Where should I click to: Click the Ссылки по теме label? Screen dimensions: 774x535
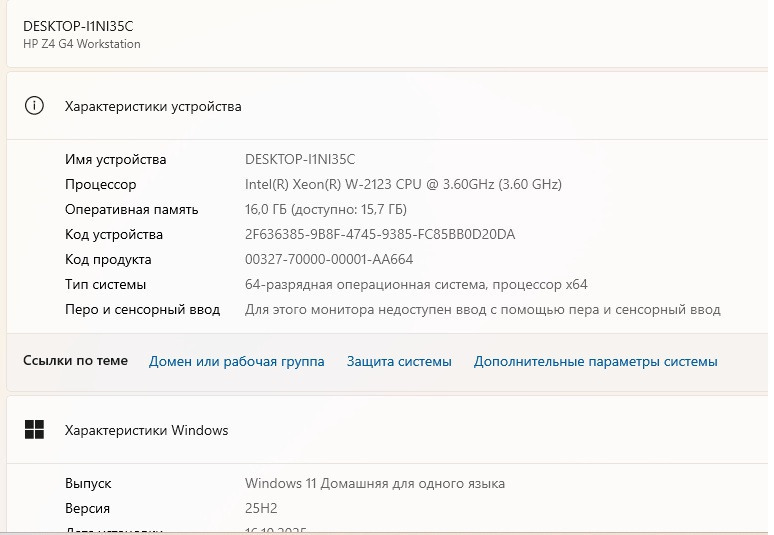click(x=76, y=361)
